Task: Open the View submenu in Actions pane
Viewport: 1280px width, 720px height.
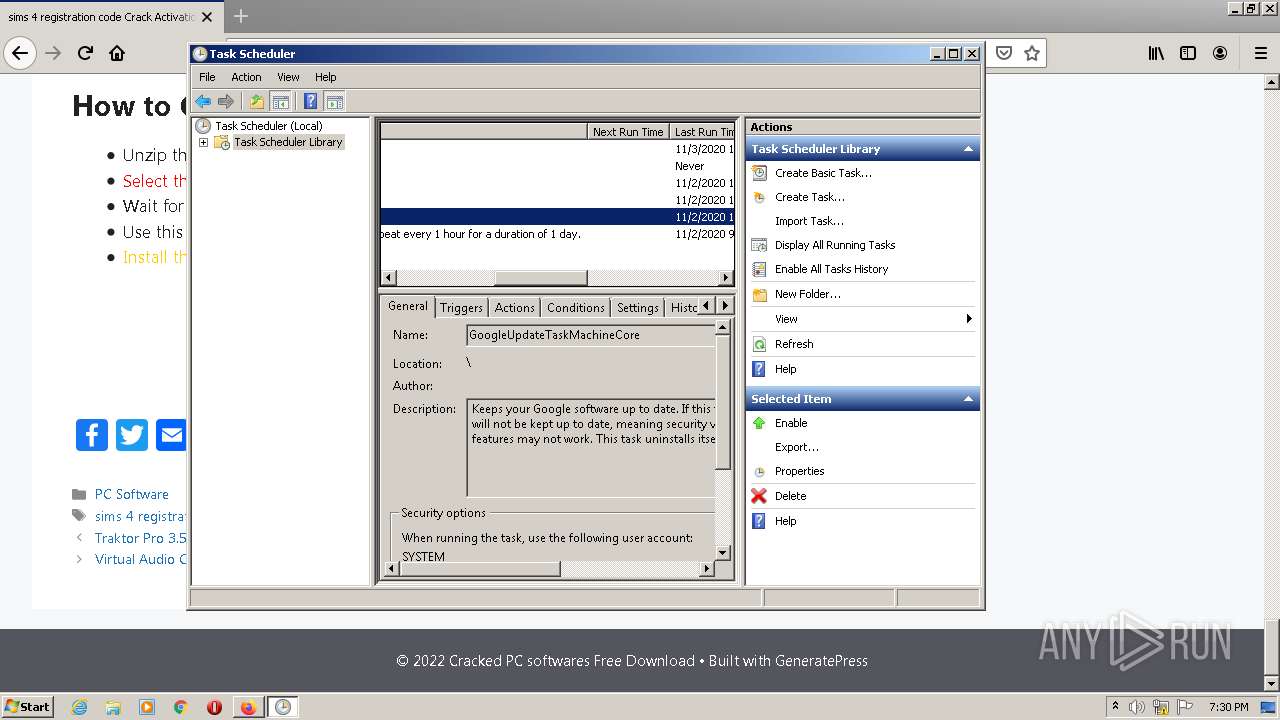Action: (786, 319)
